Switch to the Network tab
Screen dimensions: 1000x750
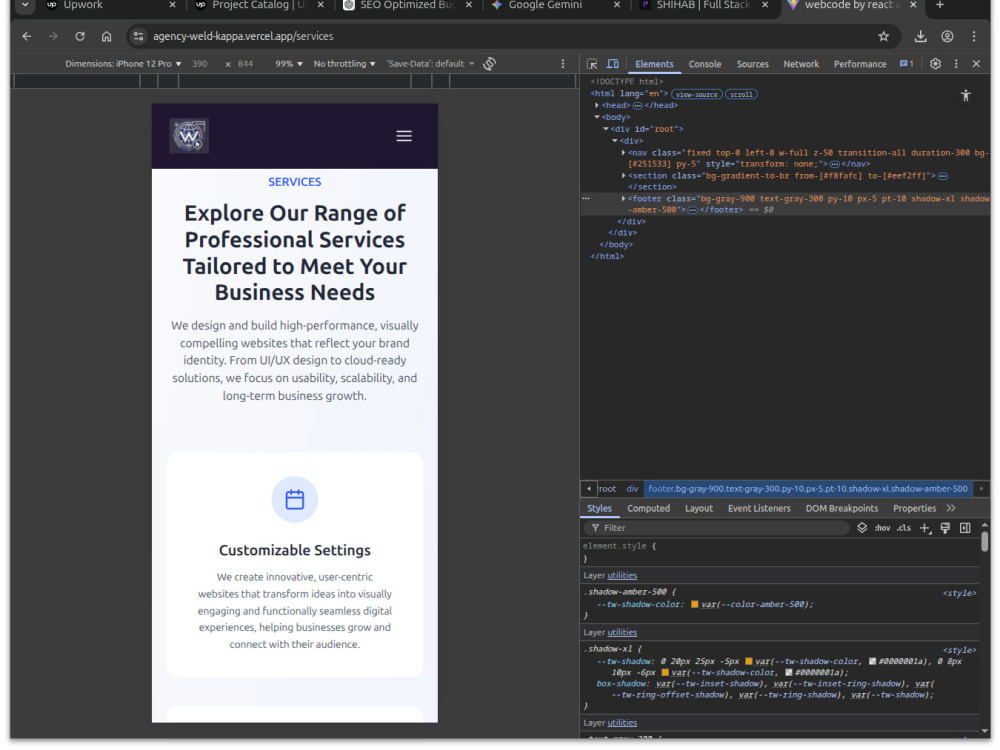click(801, 64)
